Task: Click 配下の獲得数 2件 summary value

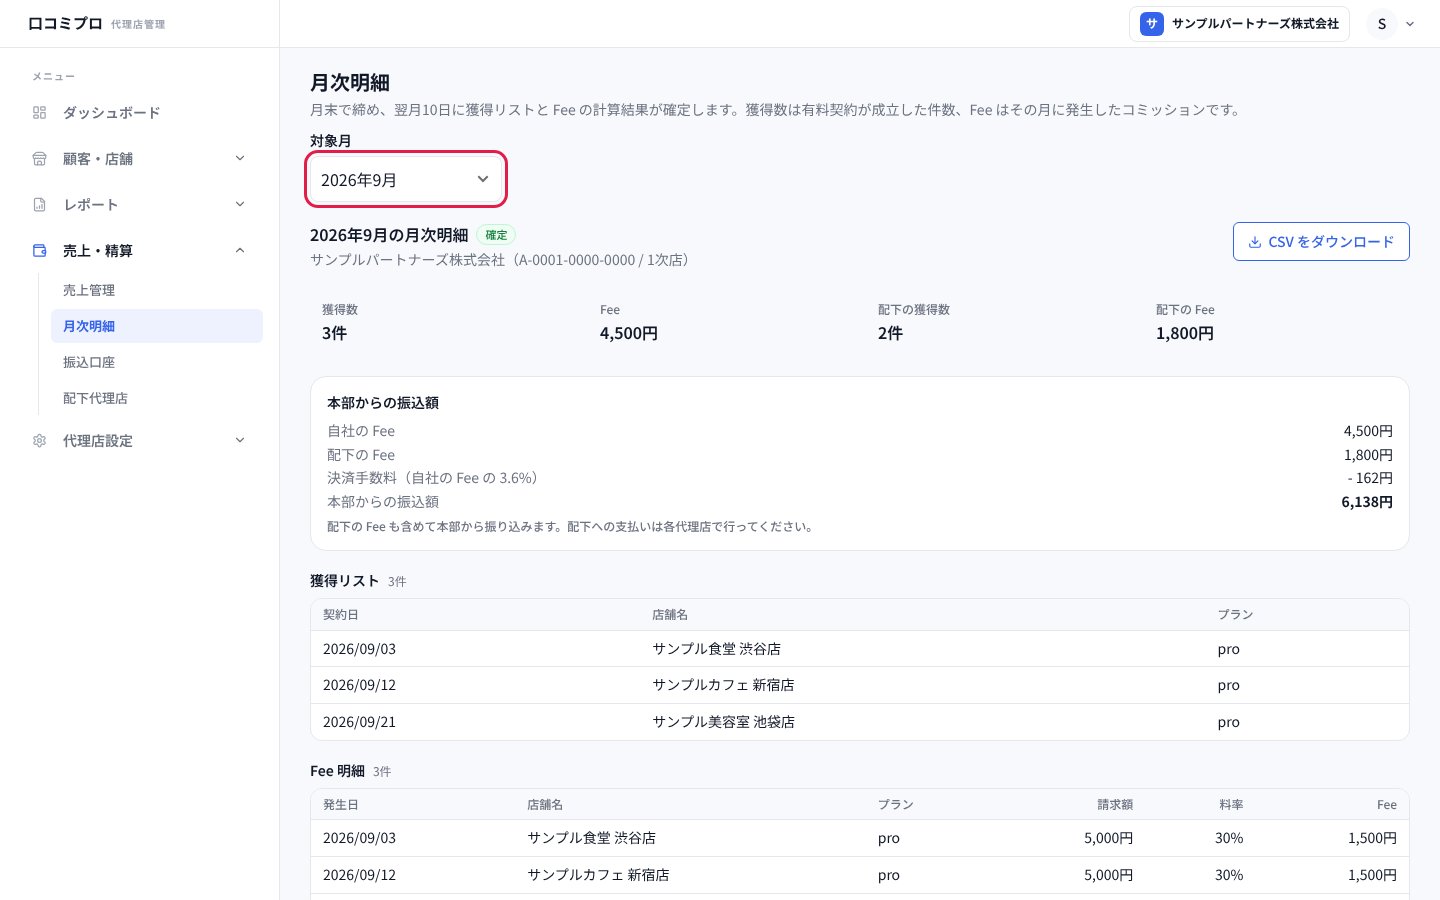Action: click(x=890, y=334)
